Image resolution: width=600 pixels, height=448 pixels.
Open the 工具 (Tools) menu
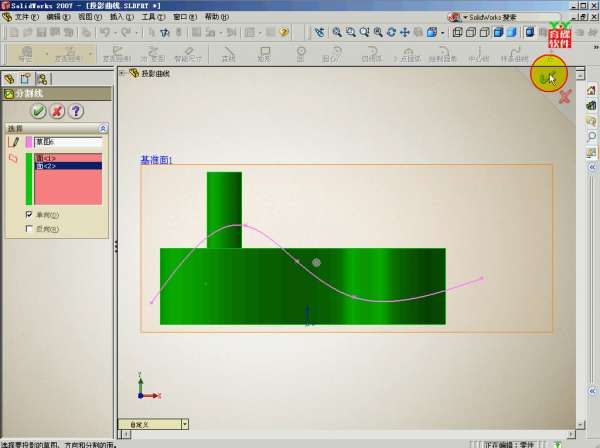pyautogui.click(x=148, y=17)
